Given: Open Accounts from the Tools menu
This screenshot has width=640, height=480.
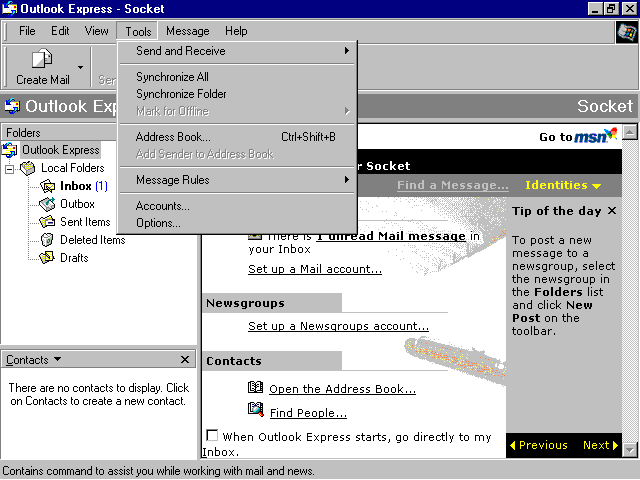Looking at the screenshot, I should pos(238,206).
